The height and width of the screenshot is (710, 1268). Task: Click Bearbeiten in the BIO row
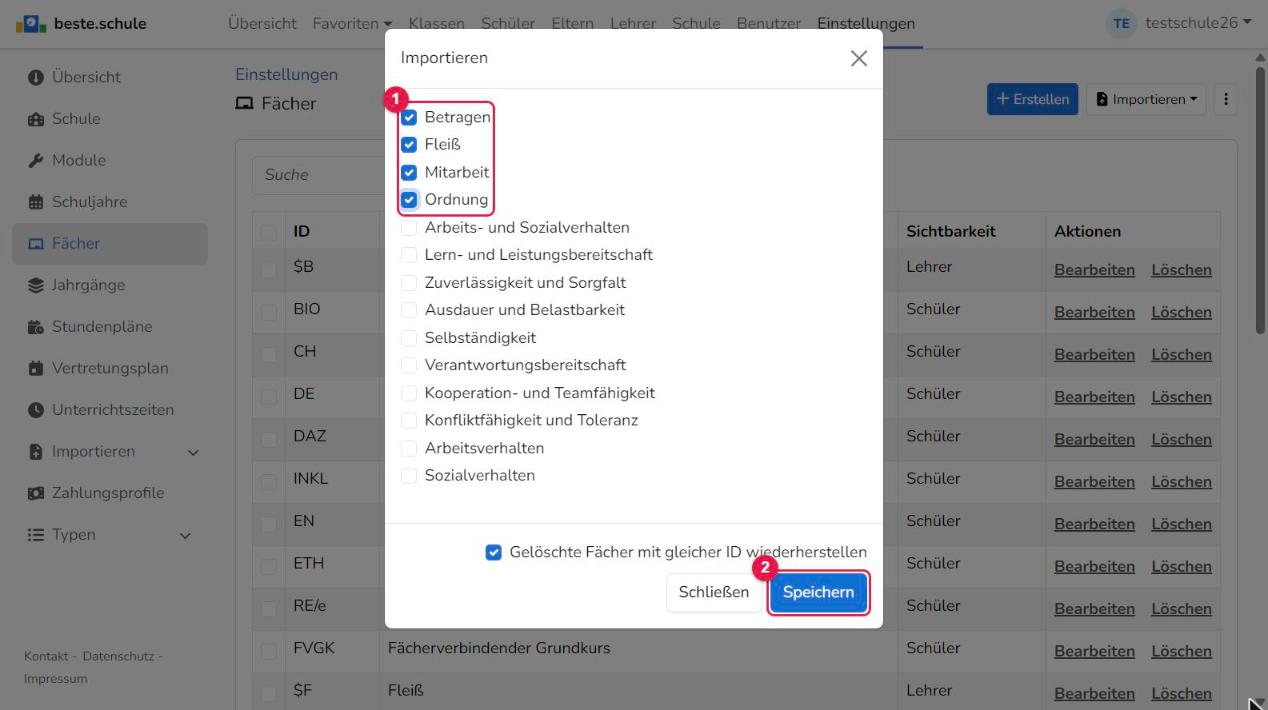click(x=1094, y=312)
